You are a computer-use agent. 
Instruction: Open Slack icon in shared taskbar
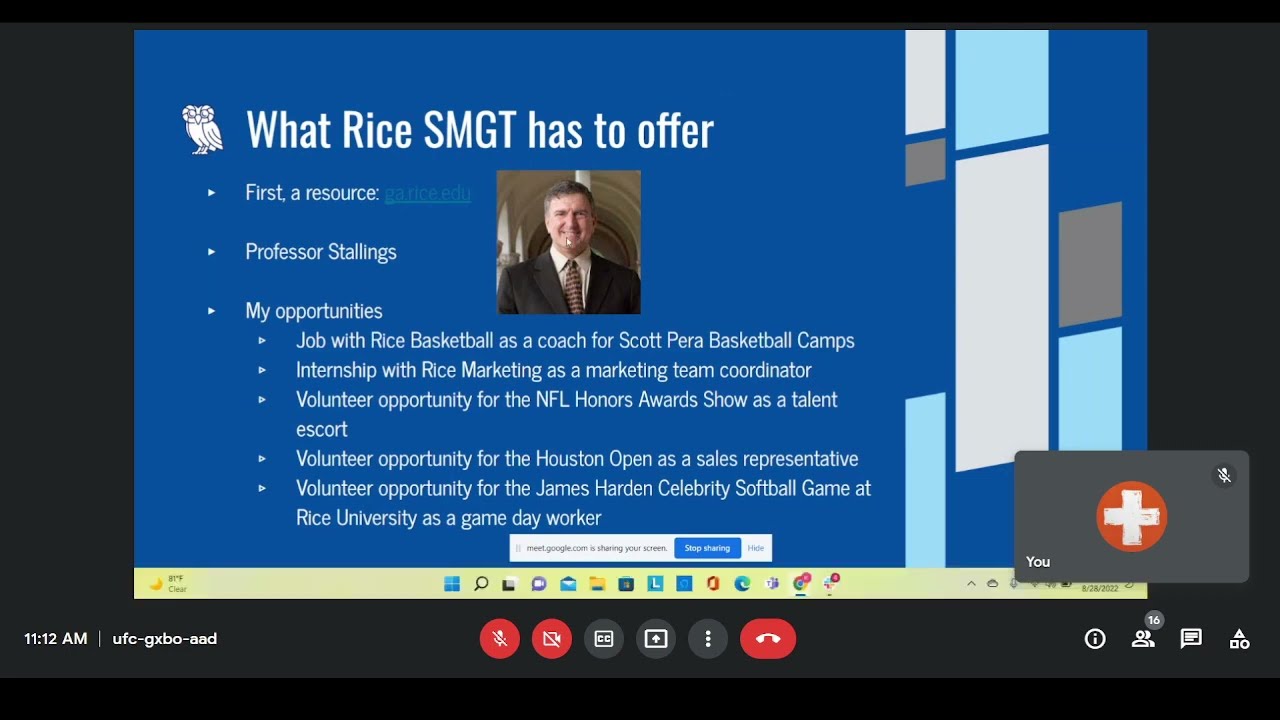(x=830, y=583)
